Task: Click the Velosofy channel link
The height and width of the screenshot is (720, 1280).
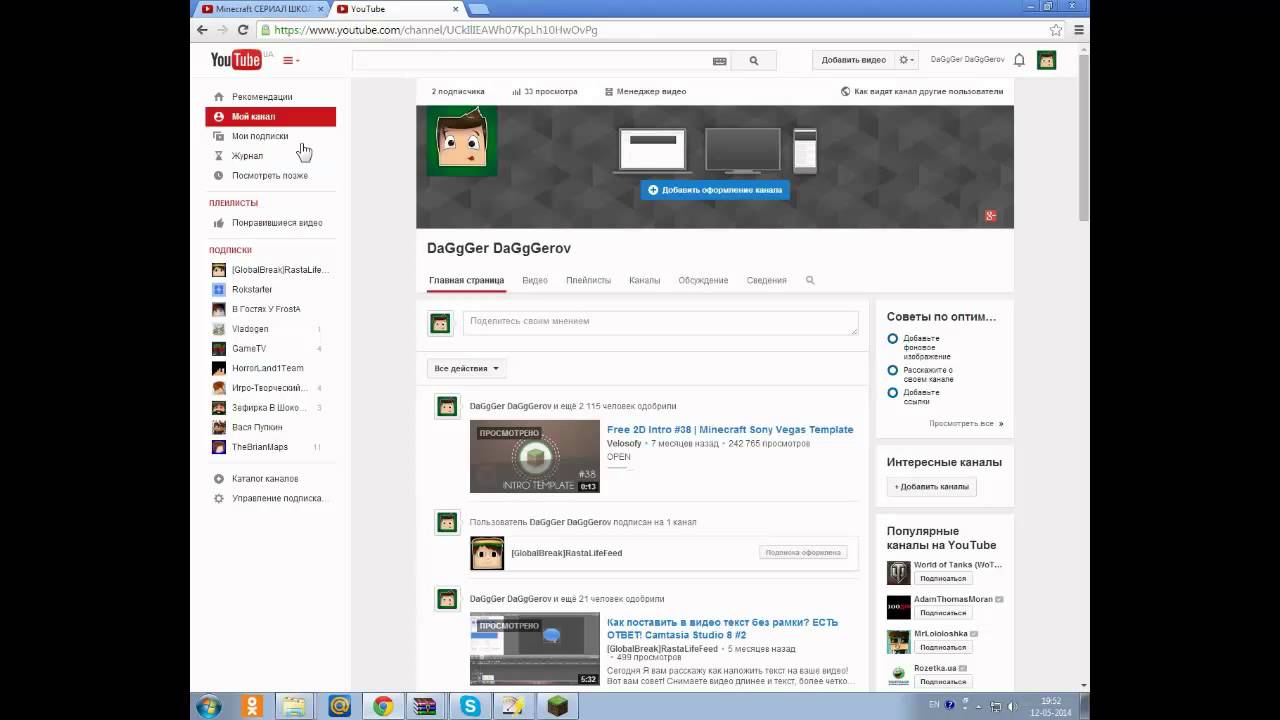Action: click(624, 443)
